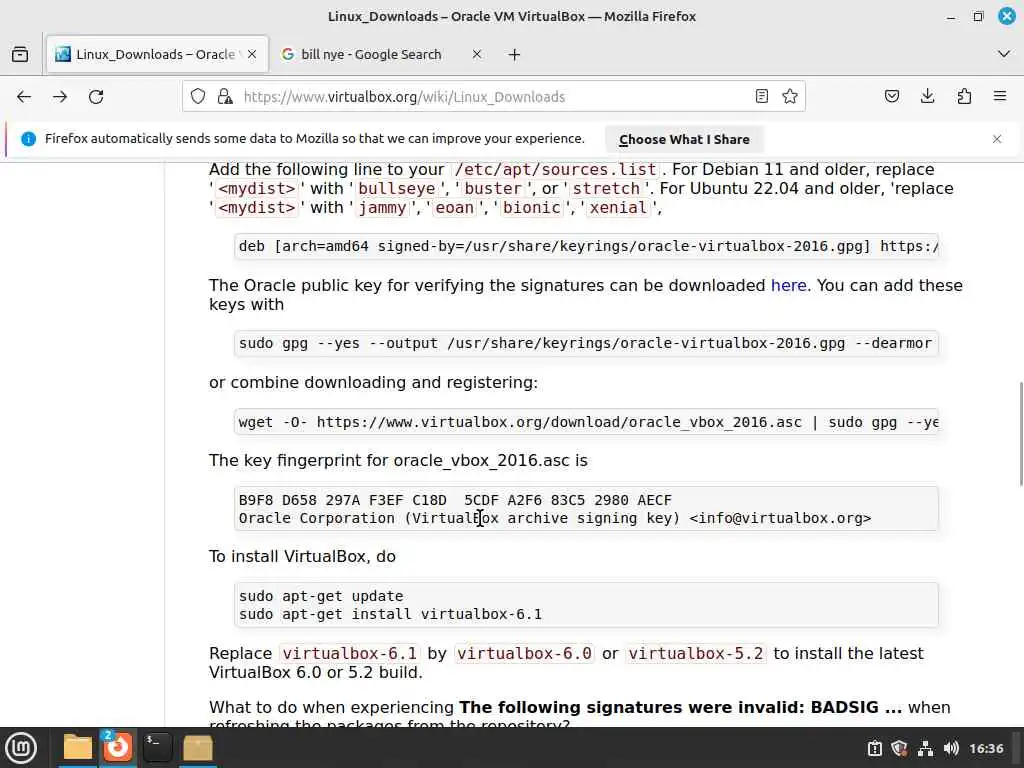Click 'sudo apt-get update' command

tap(321, 596)
